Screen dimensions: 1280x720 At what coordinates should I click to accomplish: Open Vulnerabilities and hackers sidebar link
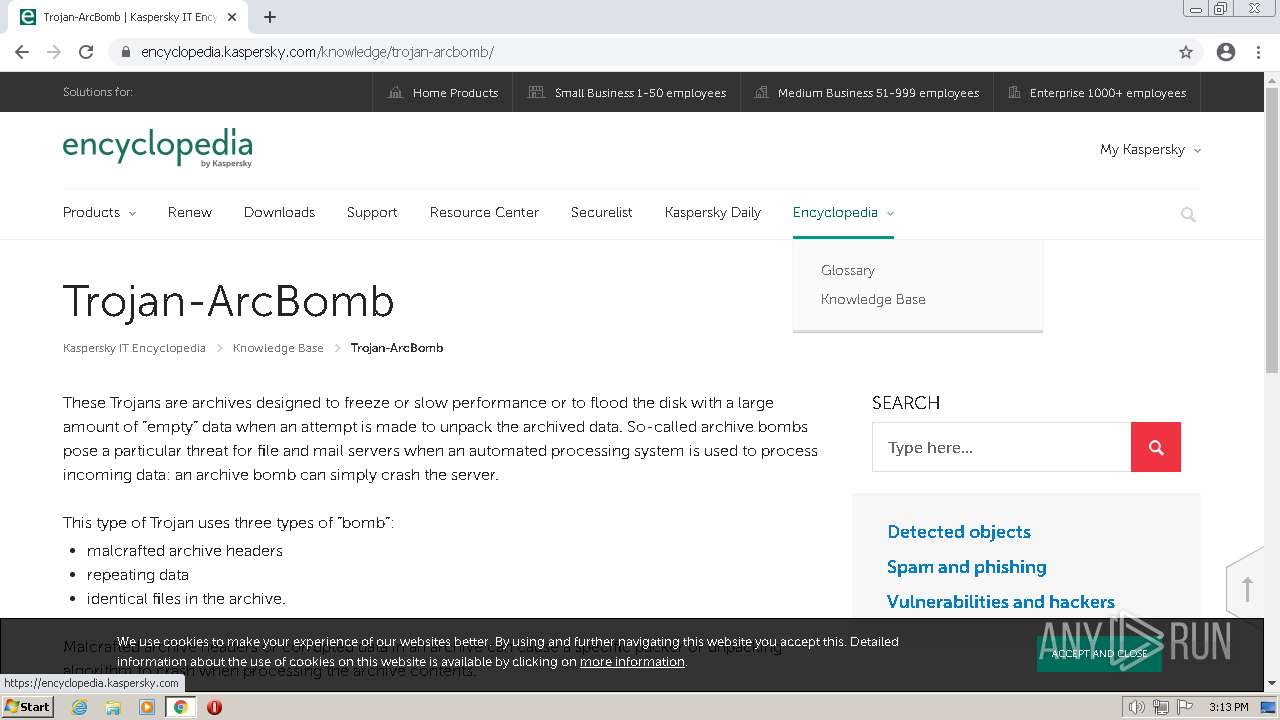pos(1000,602)
